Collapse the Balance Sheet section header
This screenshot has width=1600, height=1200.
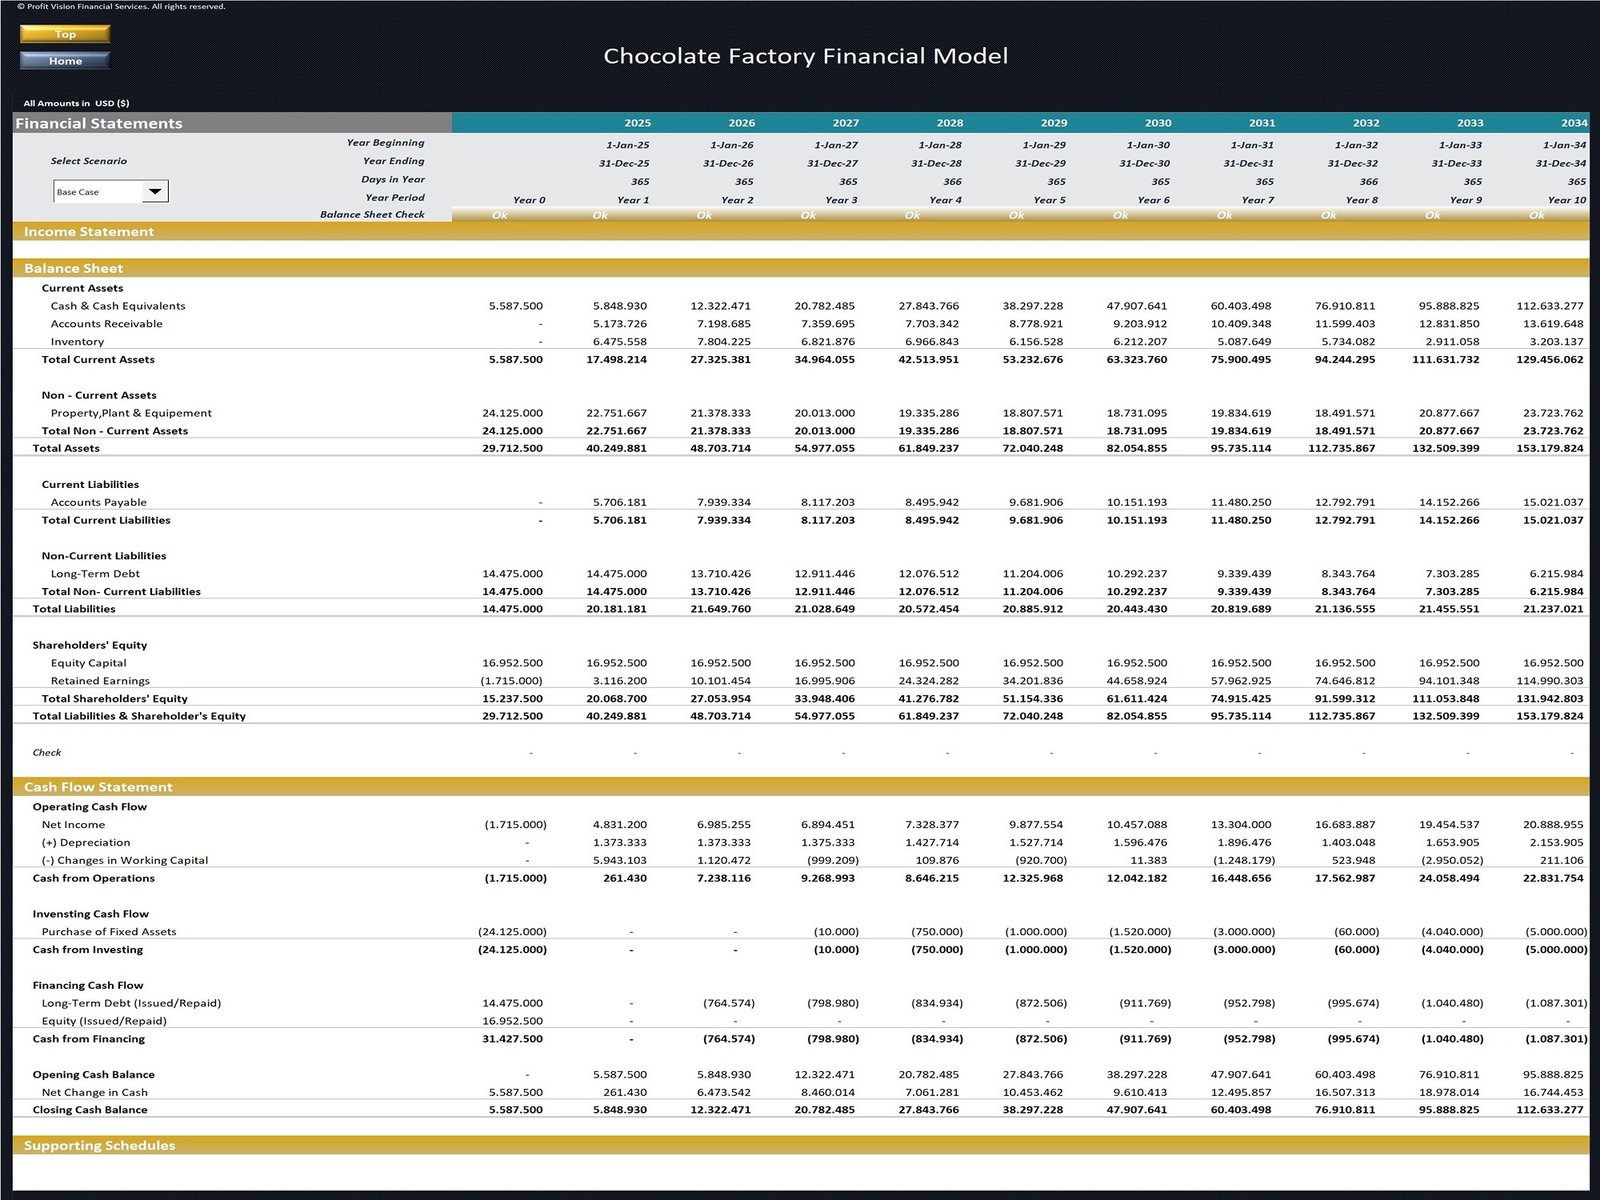[74, 268]
